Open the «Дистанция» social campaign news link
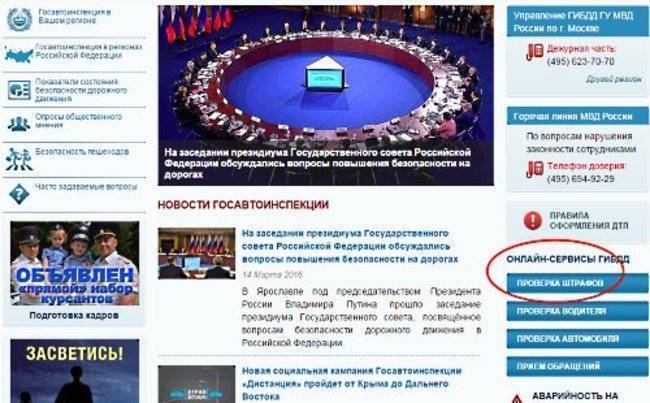The image size is (650, 403). (x=352, y=384)
